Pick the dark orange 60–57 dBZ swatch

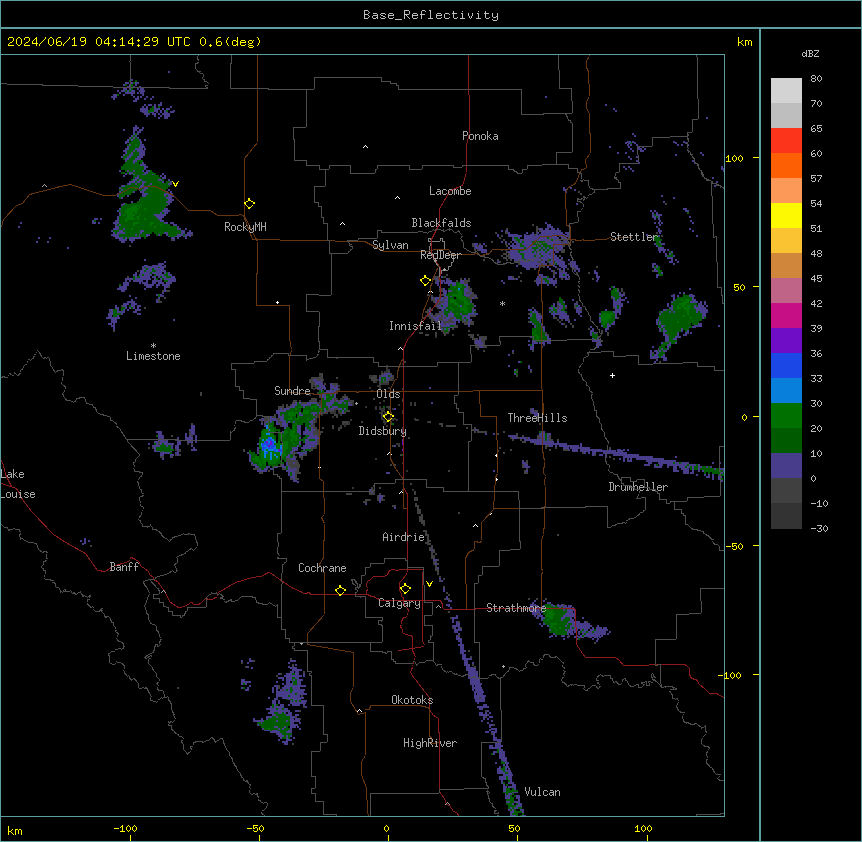click(x=786, y=165)
